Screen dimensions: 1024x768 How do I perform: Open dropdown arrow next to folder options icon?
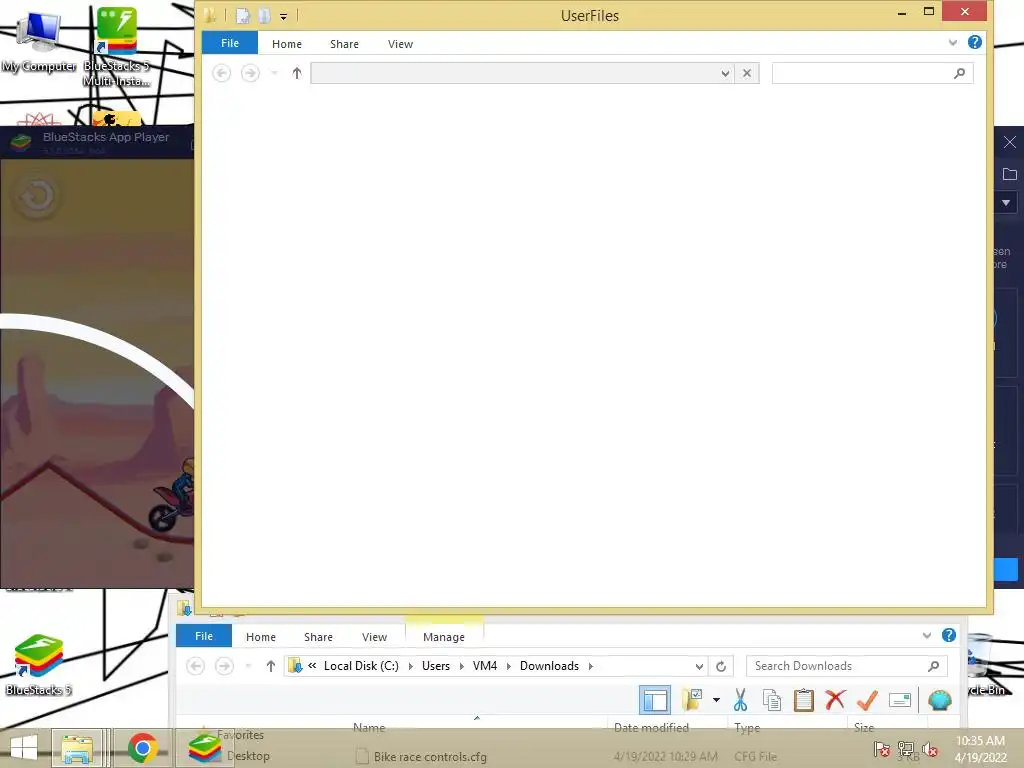click(x=716, y=700)
